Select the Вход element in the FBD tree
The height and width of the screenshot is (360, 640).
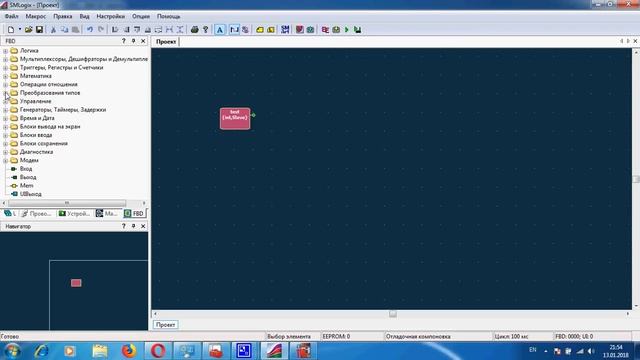point(26,169)
